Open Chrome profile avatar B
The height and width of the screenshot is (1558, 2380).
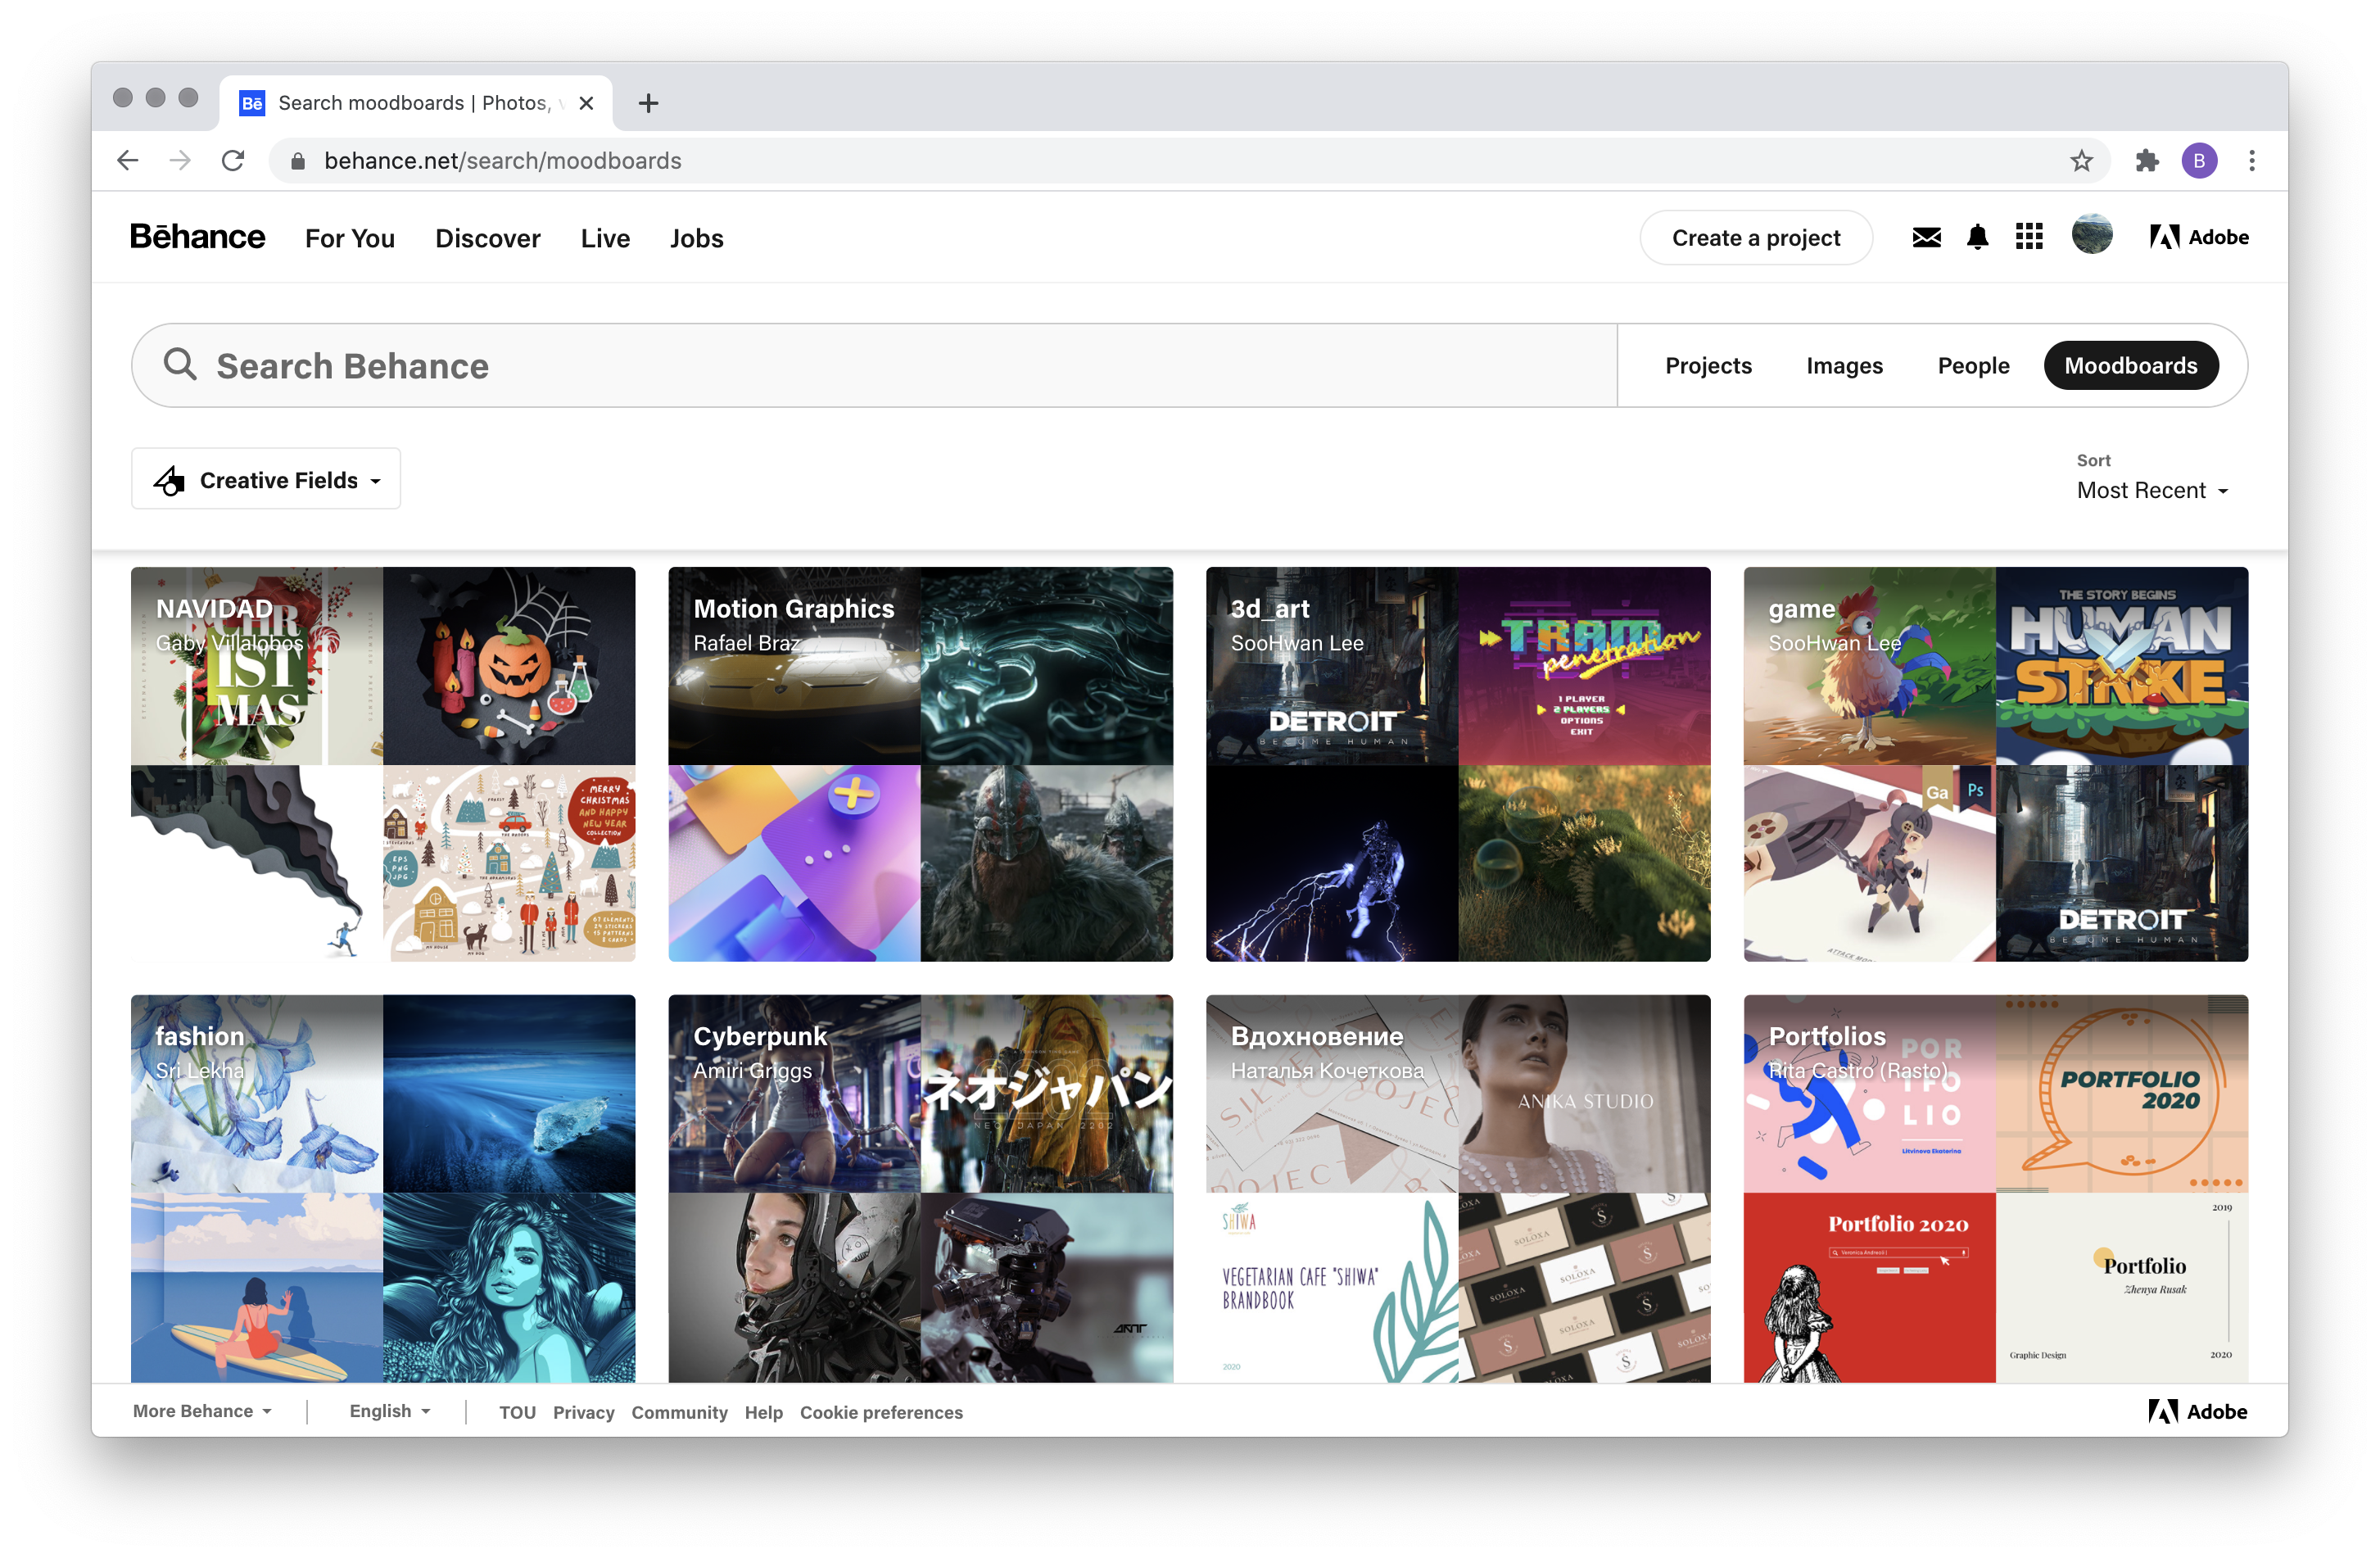pos(2199,161)
